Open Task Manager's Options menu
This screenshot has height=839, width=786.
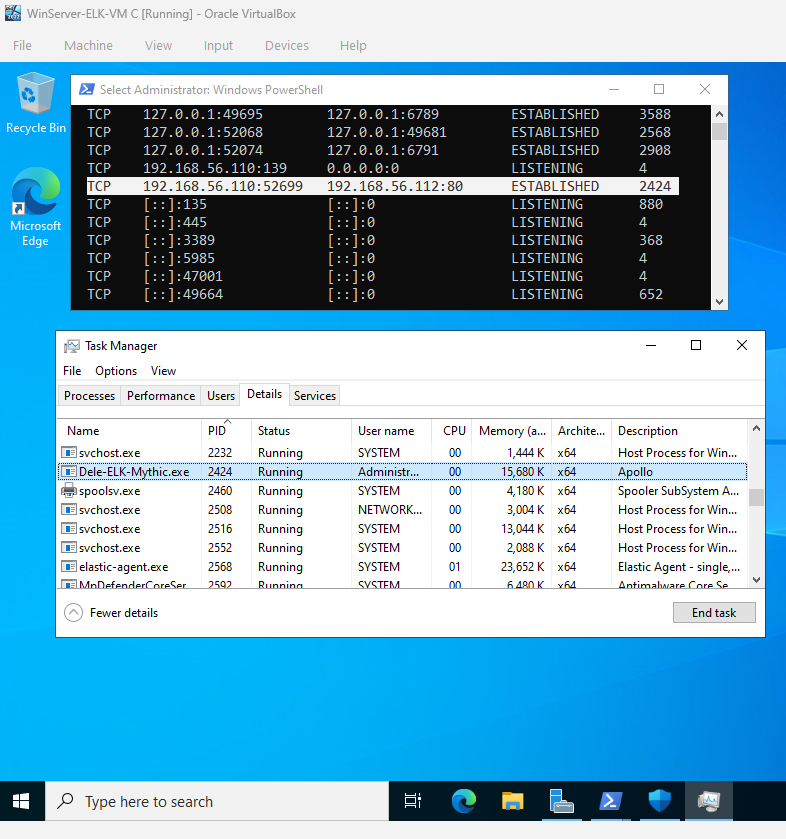pos(116,371)
